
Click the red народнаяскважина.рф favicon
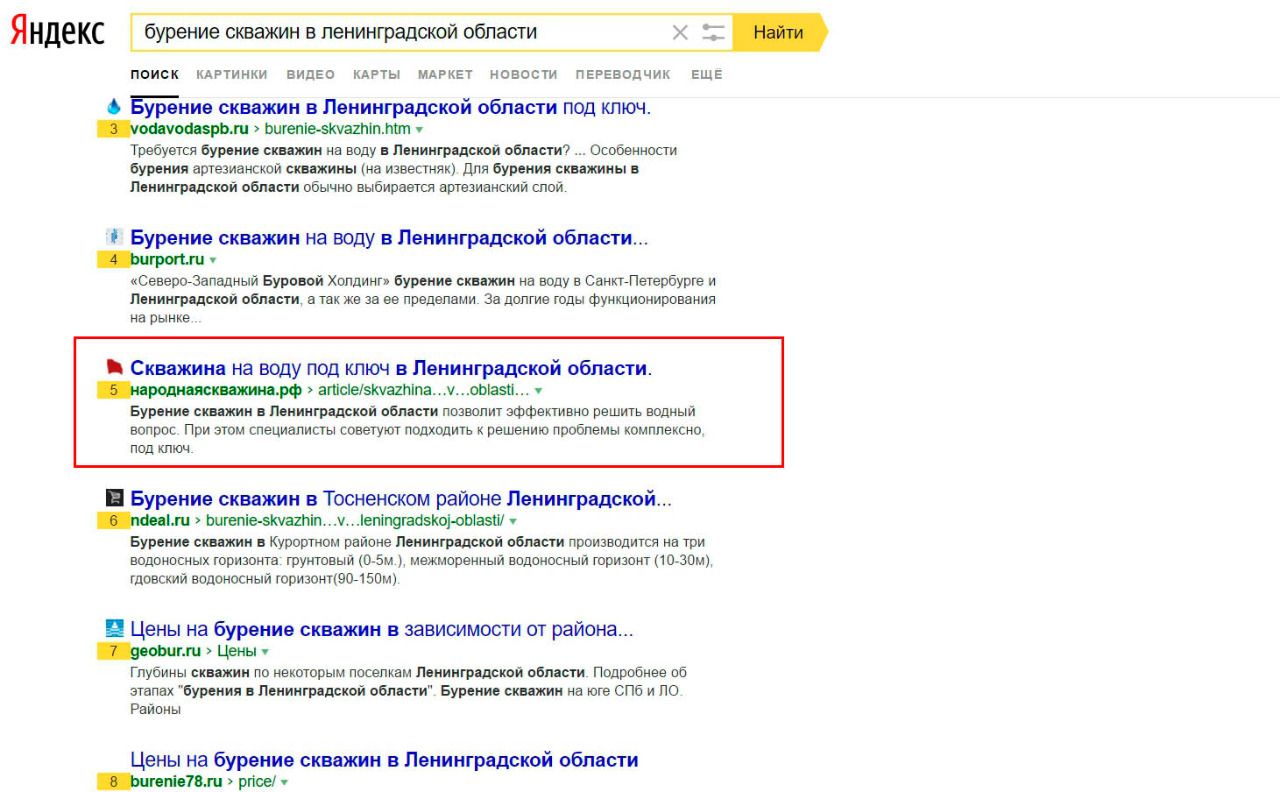[x=113, y=368]
